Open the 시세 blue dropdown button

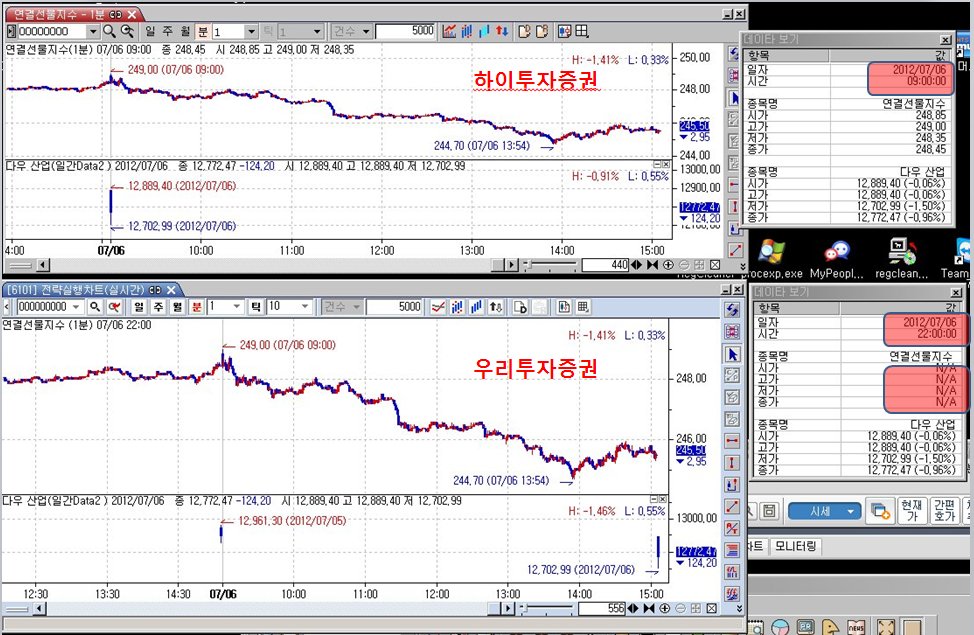click(824, 511)
